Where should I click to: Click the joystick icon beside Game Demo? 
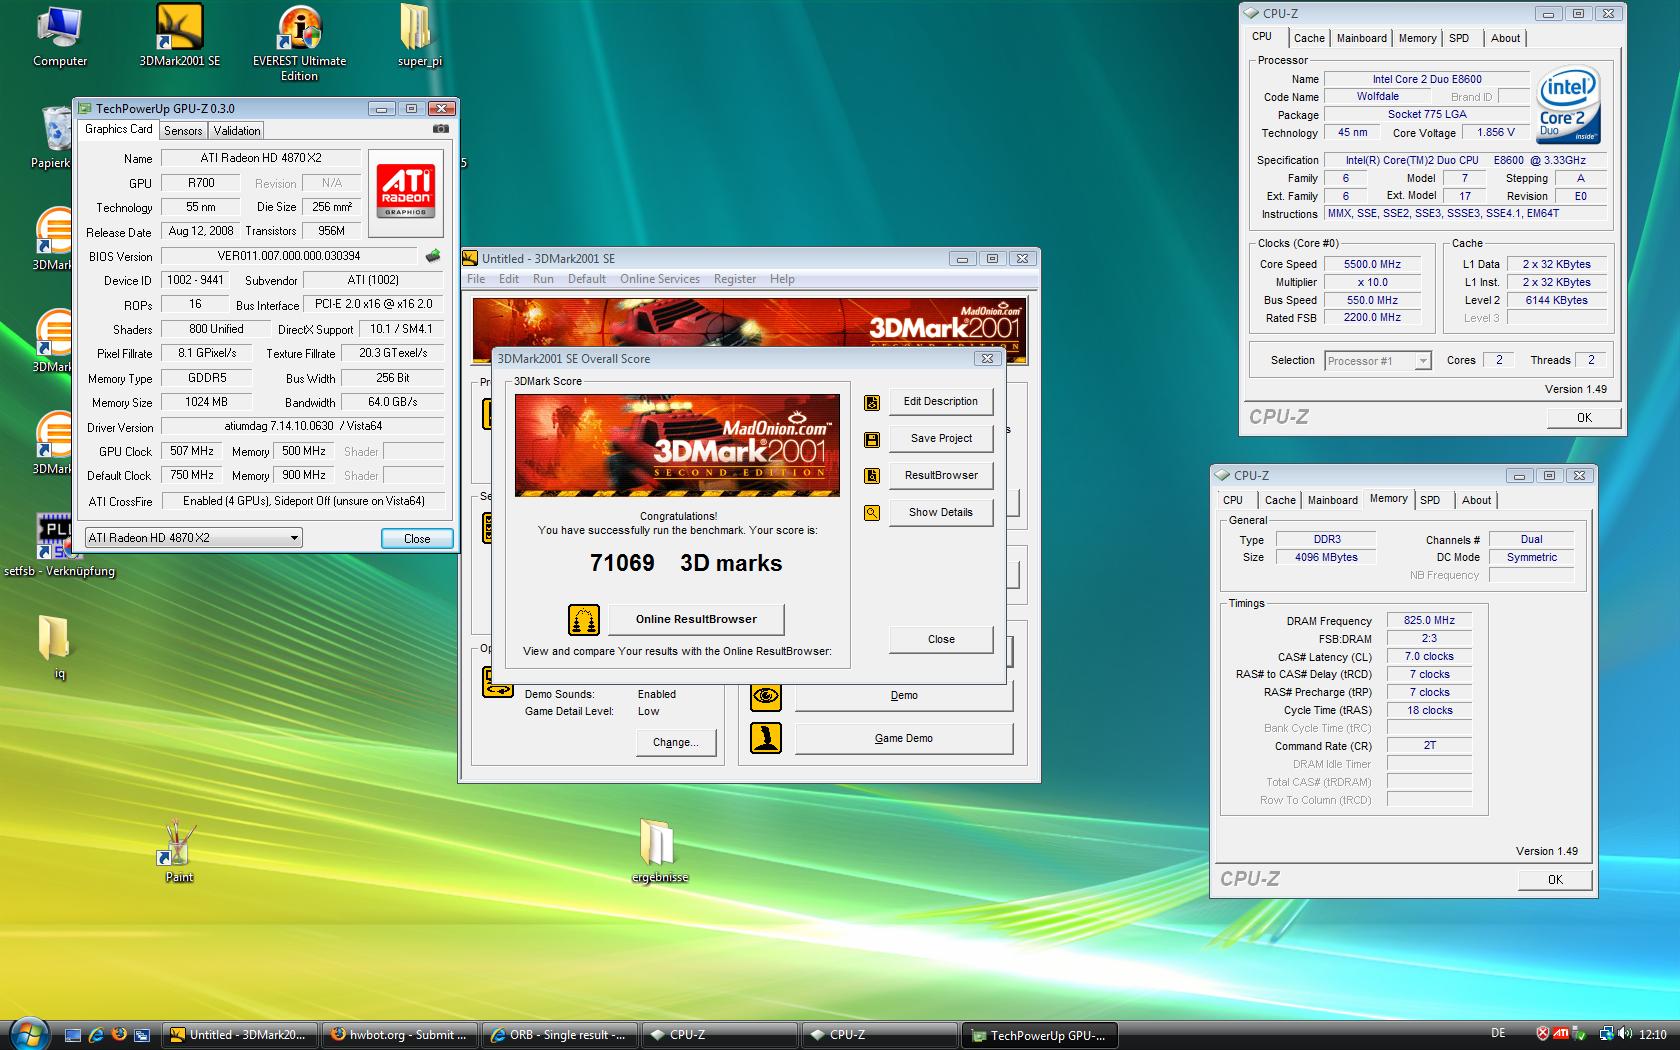pyautogui.click(x=766, y=739)
